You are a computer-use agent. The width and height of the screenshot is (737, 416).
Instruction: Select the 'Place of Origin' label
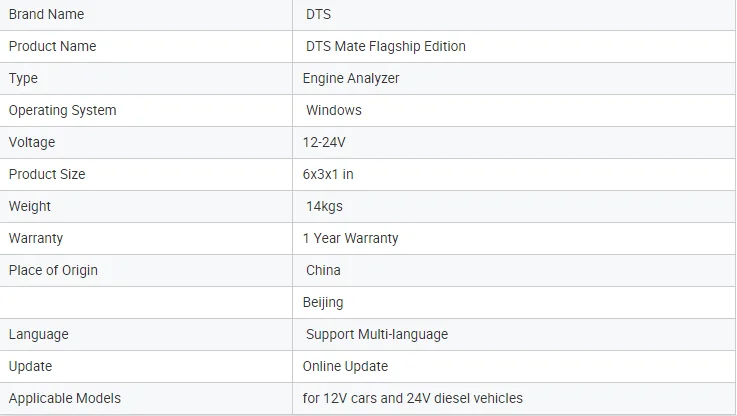click(53, 270)
